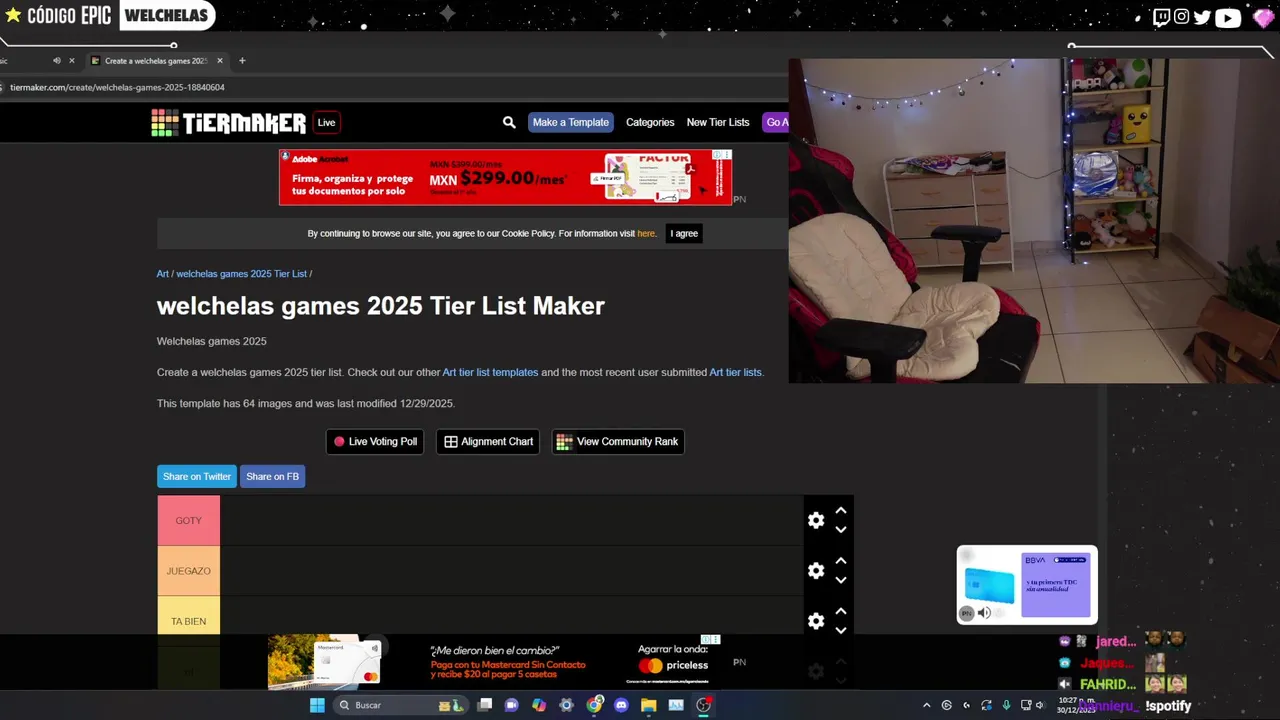Click the pink GOTY tier label
Screen dimensions: 1280x720
pyautogui.click(x=188, y=520)
